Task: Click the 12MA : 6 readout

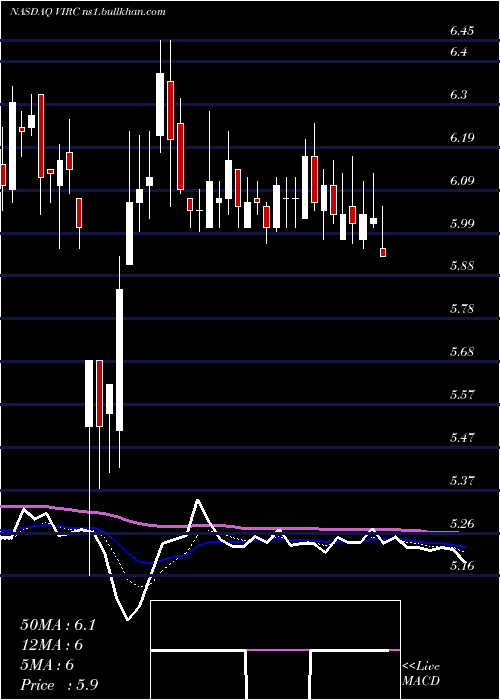Action: (52, 645)
